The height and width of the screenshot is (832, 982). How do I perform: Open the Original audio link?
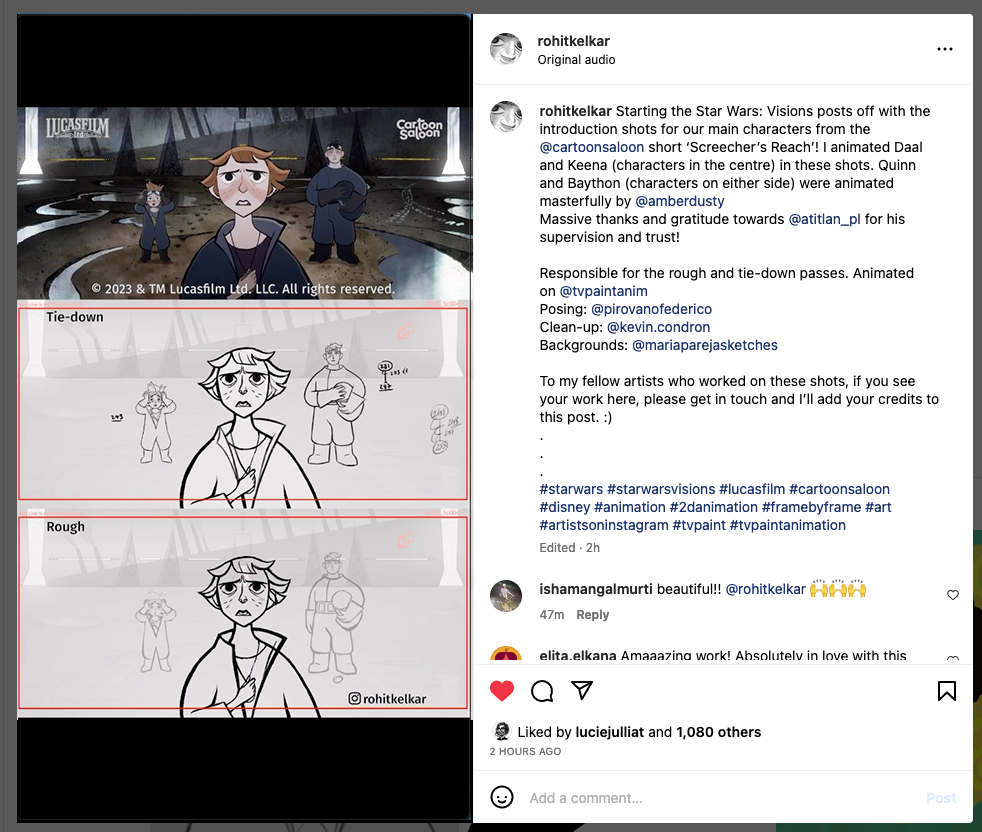click(x=576, y=60)
